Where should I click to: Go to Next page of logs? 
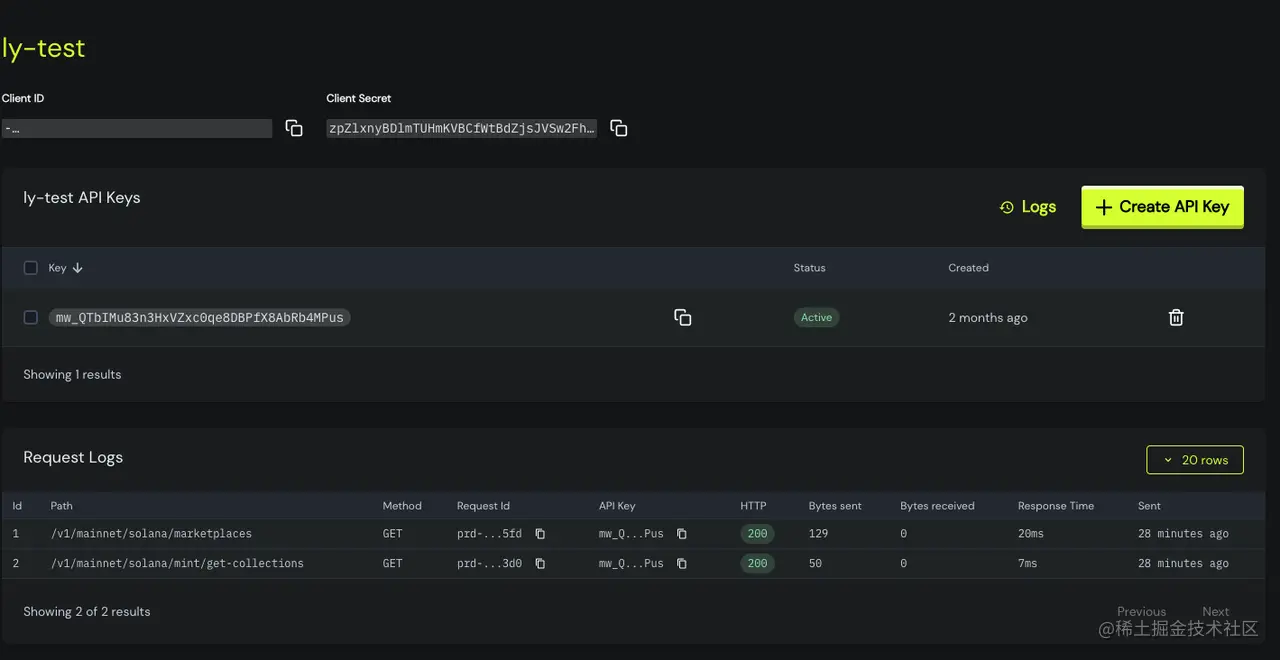(x=1216, y=612)
